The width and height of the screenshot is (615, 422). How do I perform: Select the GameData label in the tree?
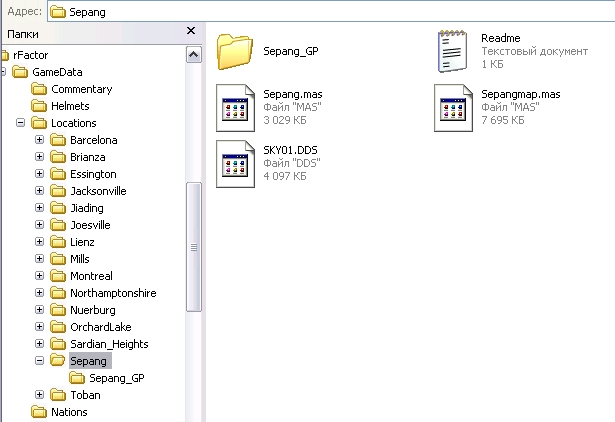tap(57, 72)
